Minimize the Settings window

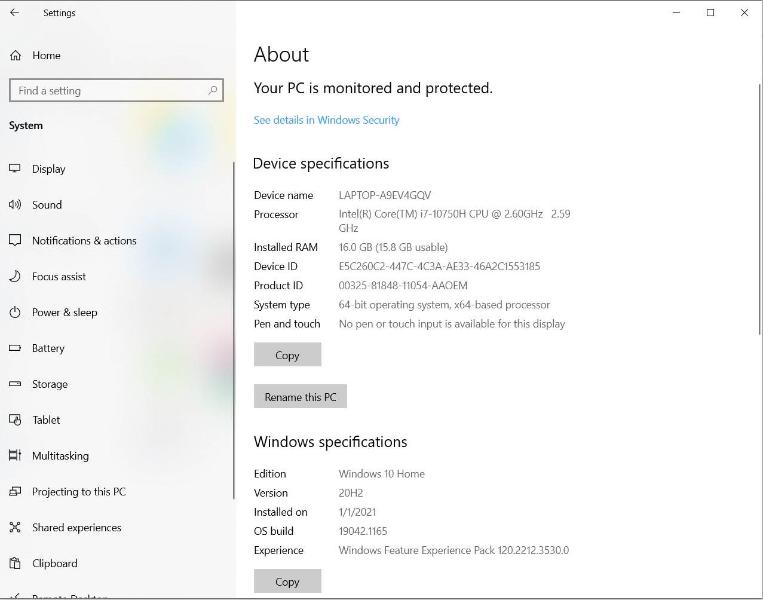(676, 13)
